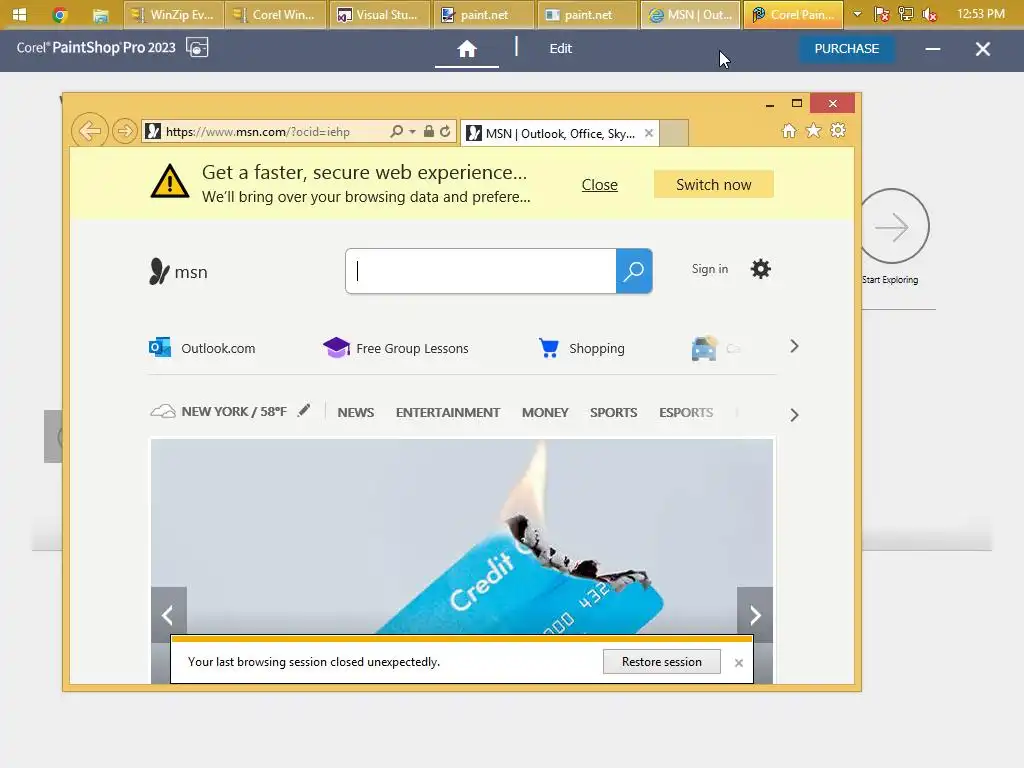The height and width of the screenshot is (768, 1024).
Task: Open the ENTERTAINMENT category
Action: point(448,413)
